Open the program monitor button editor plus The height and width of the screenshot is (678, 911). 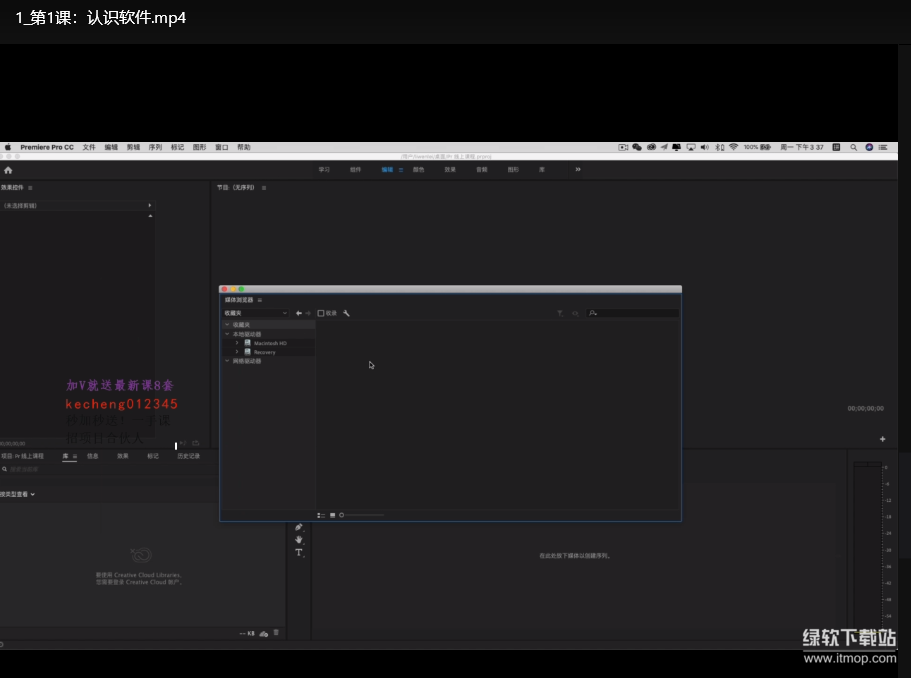pyautogui.click(x=883, y=439)
